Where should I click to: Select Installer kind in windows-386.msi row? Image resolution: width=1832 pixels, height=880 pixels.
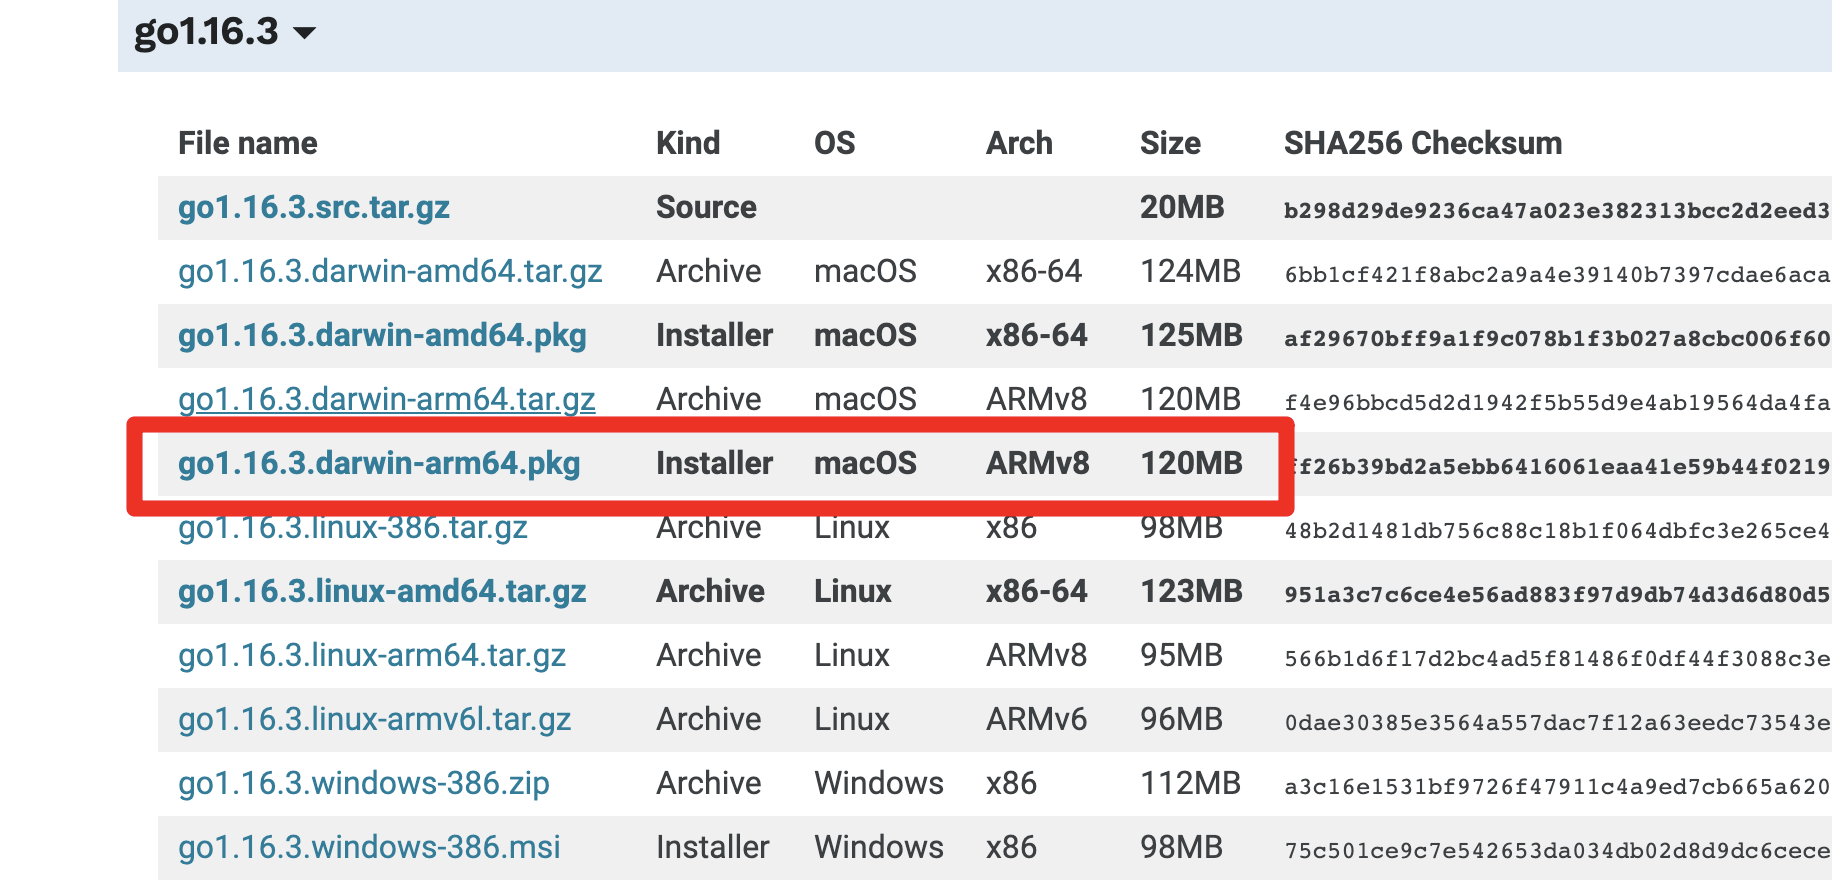(712, 847)
